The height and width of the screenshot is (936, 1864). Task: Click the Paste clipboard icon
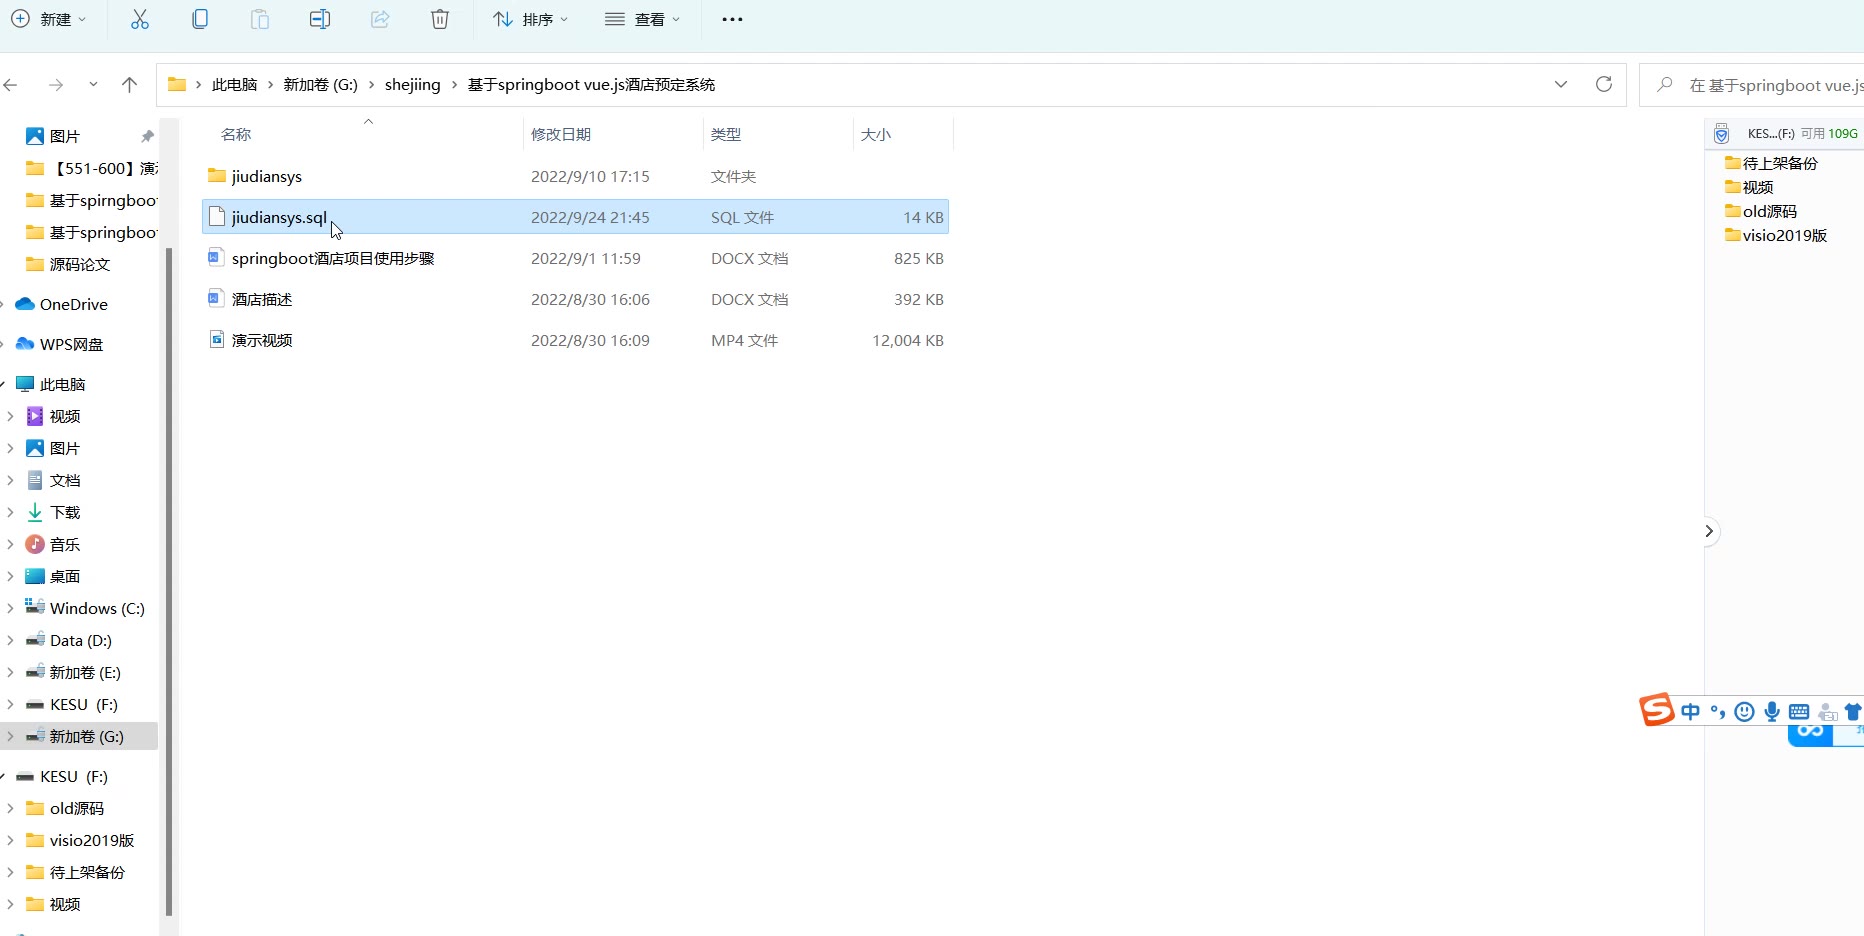click(260, 19)
